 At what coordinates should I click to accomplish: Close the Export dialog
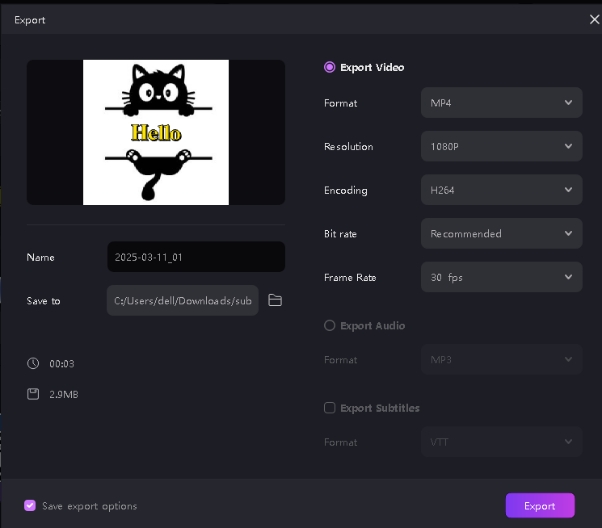pyautogui.click(x=594, y=19)
